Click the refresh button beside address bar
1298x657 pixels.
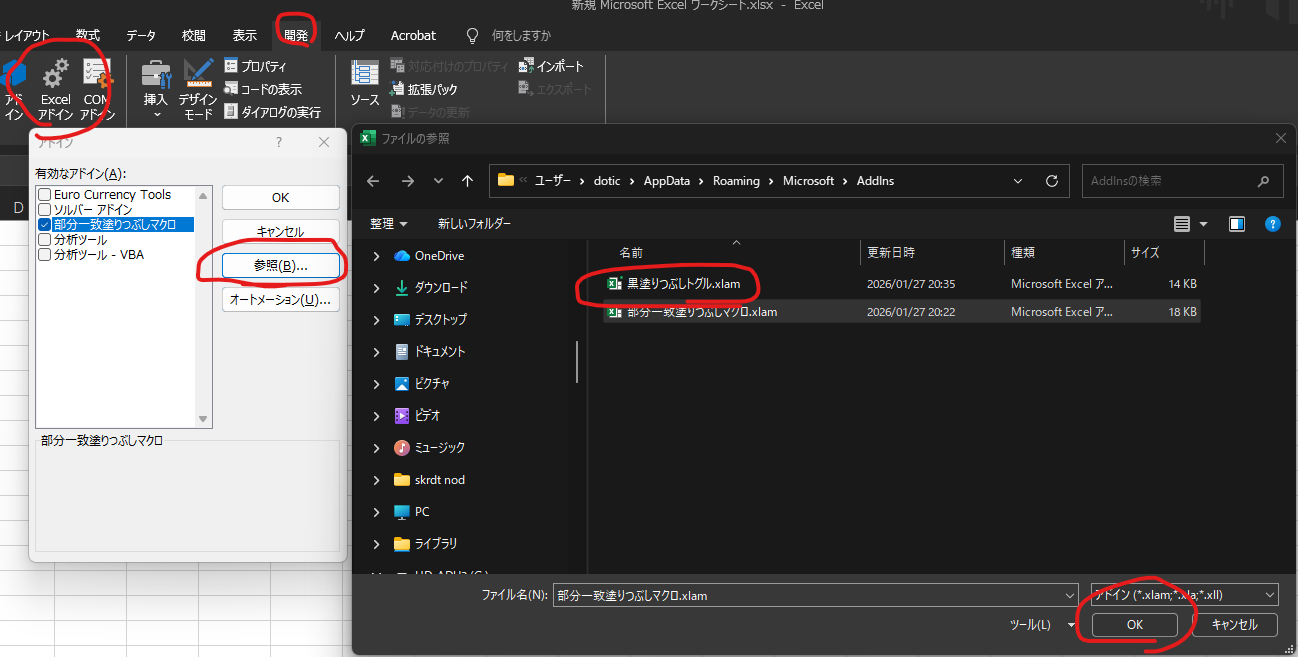pos(1051,181)
